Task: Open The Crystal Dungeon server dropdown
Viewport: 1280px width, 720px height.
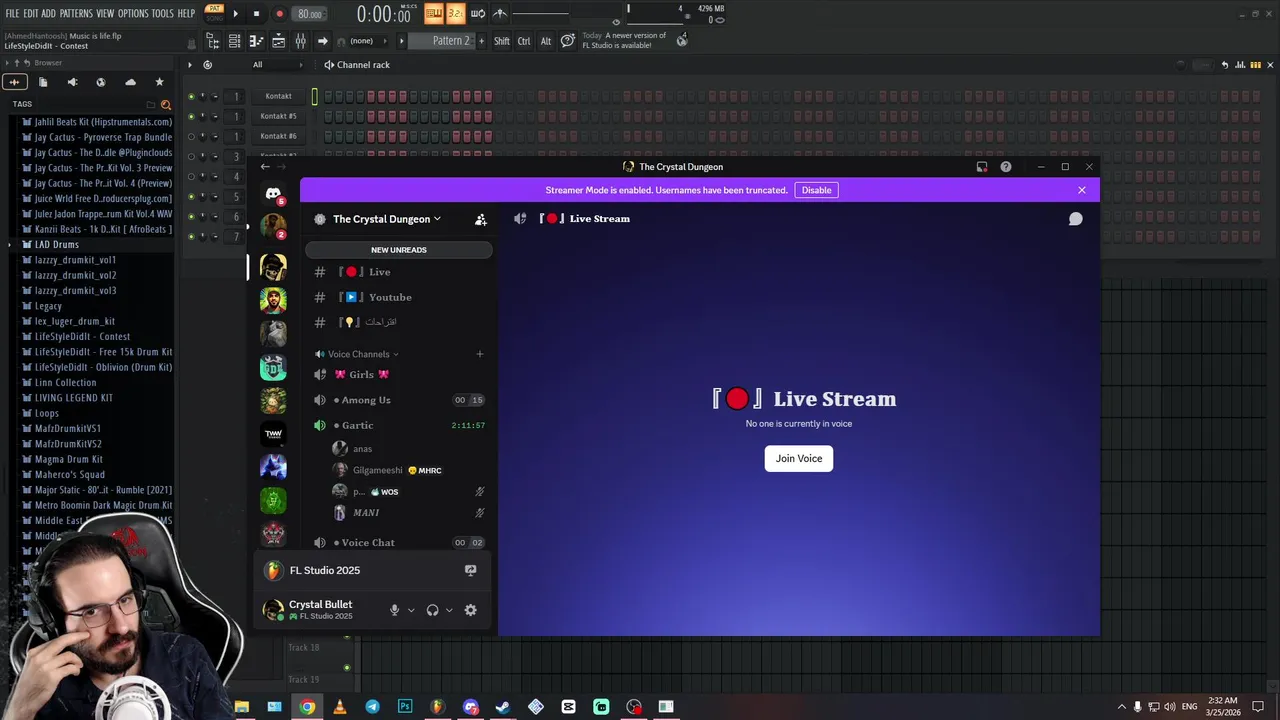Action: [387, 219]
